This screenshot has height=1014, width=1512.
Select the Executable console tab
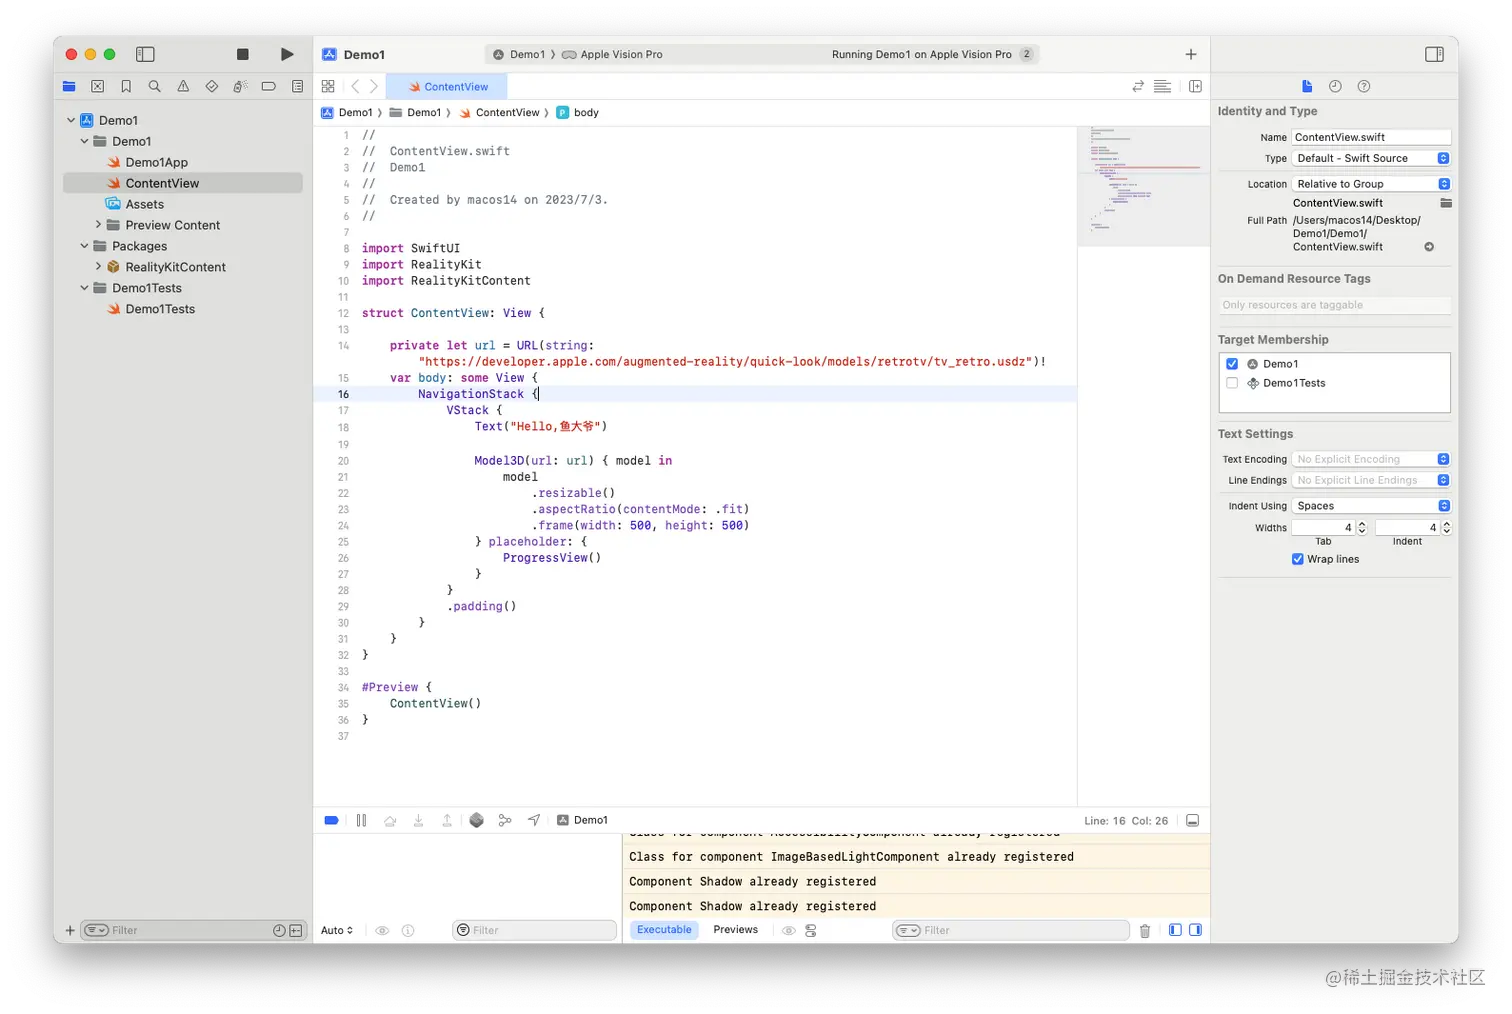coord(664,930)
